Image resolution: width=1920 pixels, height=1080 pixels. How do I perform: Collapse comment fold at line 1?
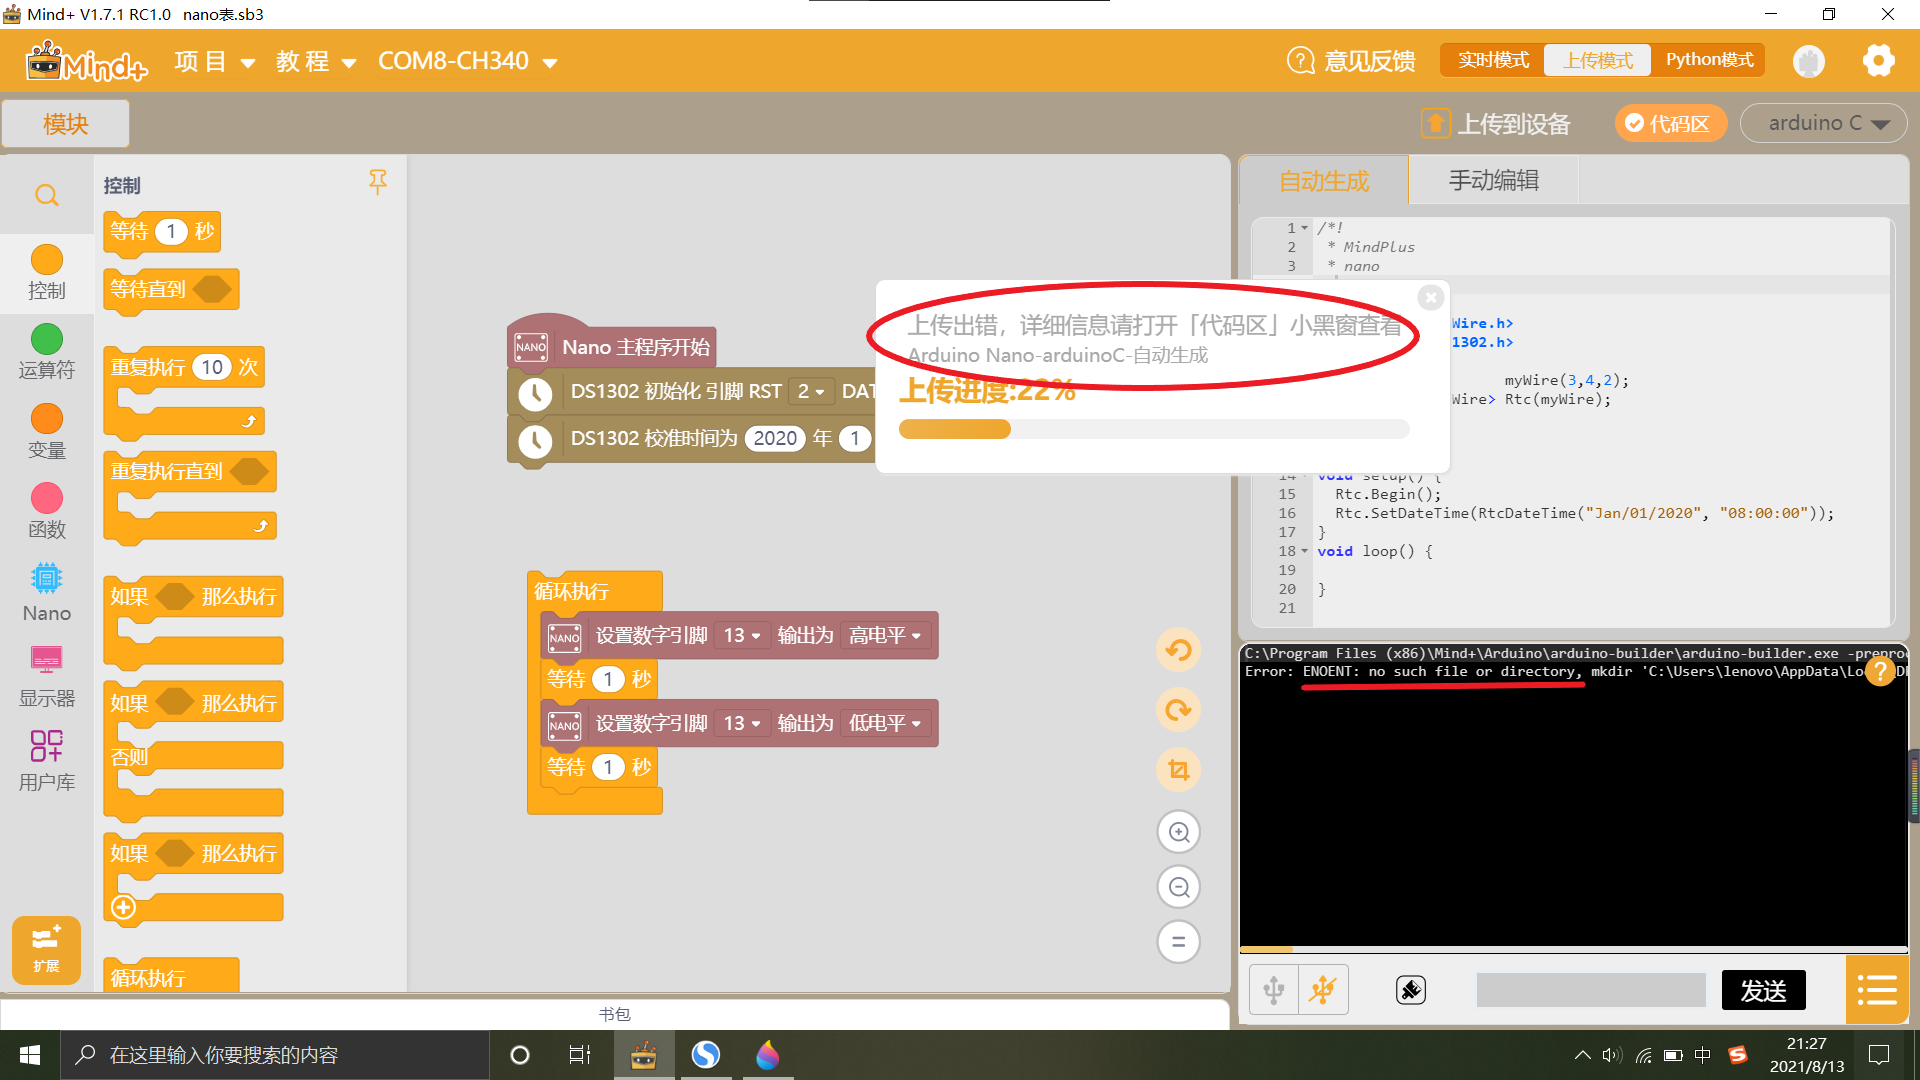1305,228
